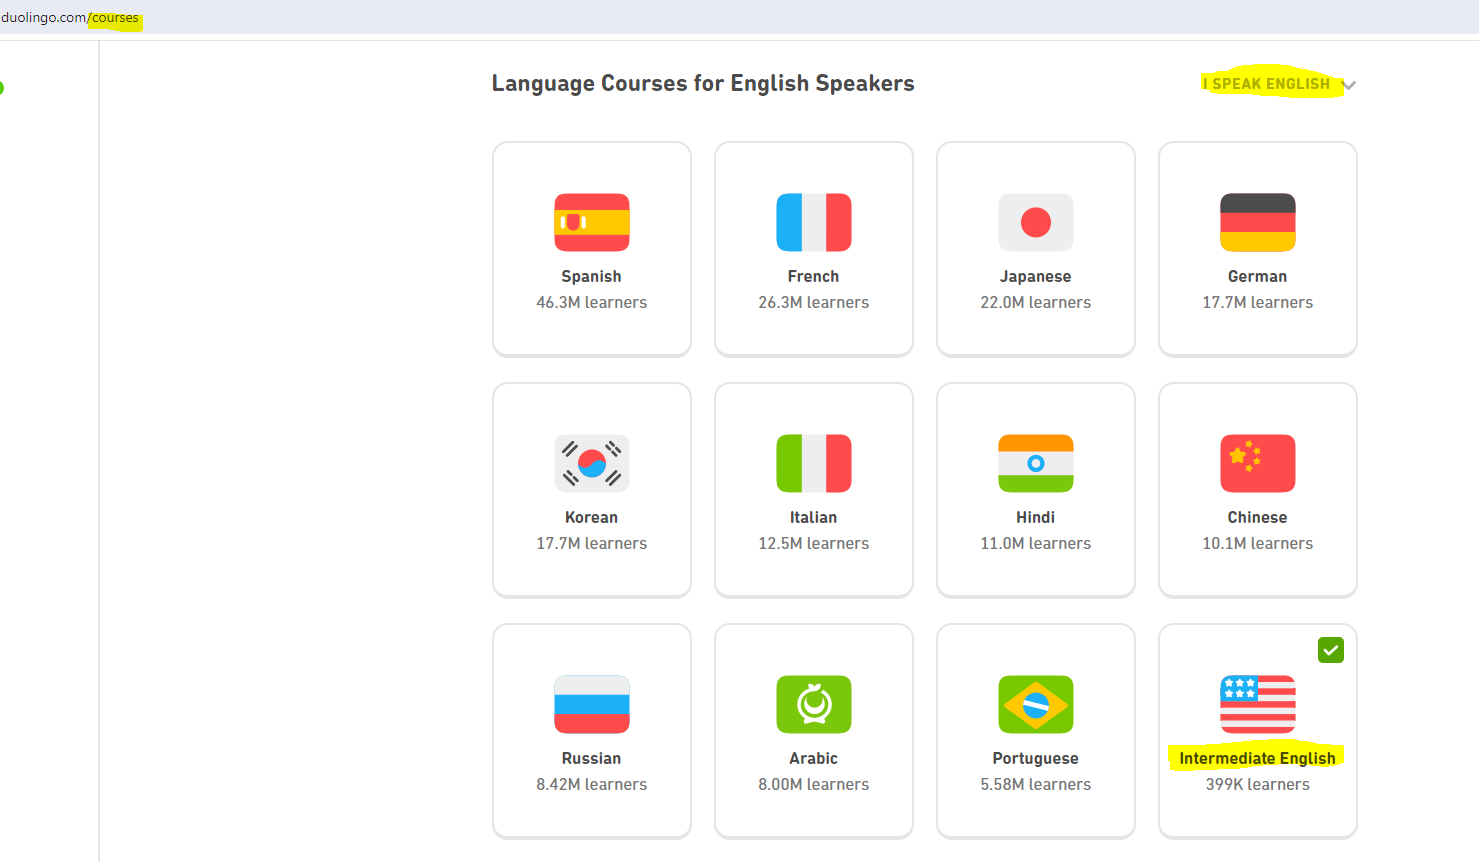Screen dimensions: 1479x862
Task: Select the Korean course name
Action: 592,517
